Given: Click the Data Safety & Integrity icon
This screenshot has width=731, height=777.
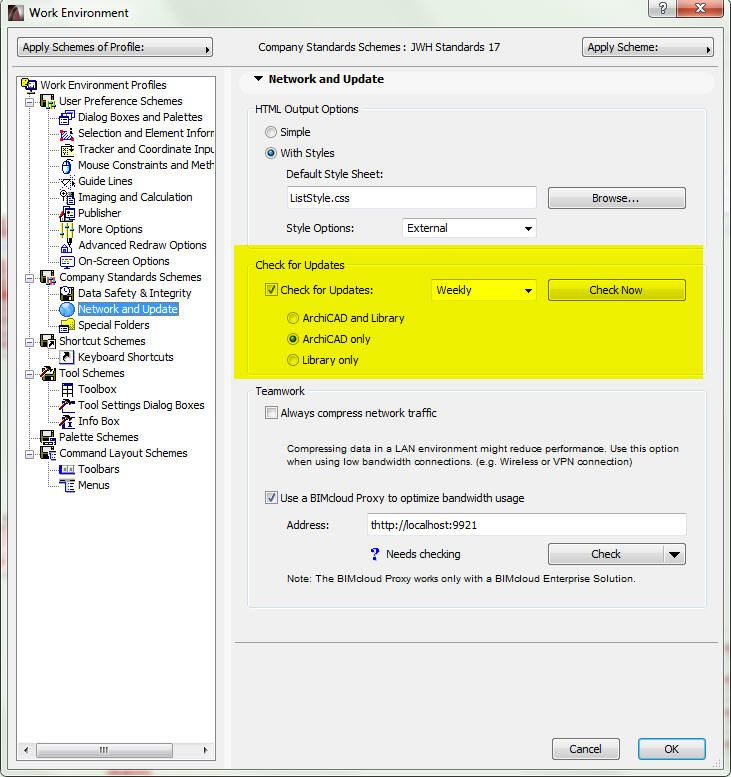Looking at the screenshot, I should pos(66,293).
